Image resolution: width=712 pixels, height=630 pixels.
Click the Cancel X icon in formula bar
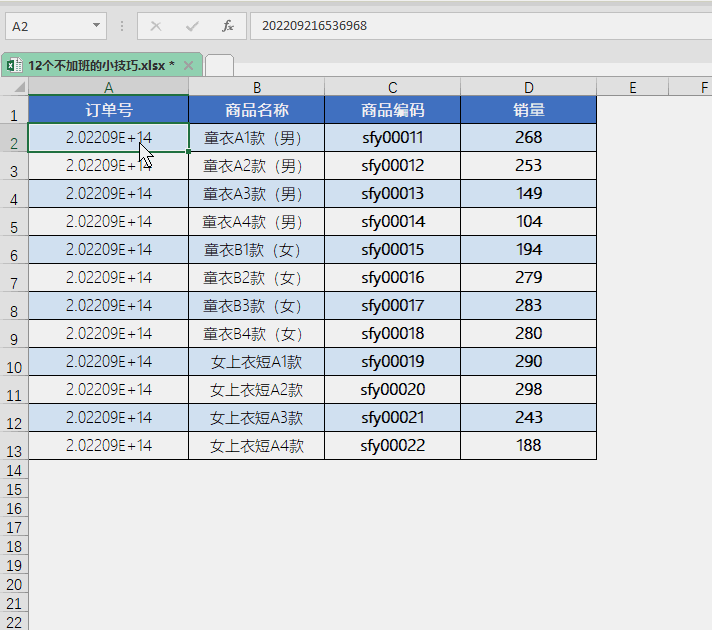point(157,25)
